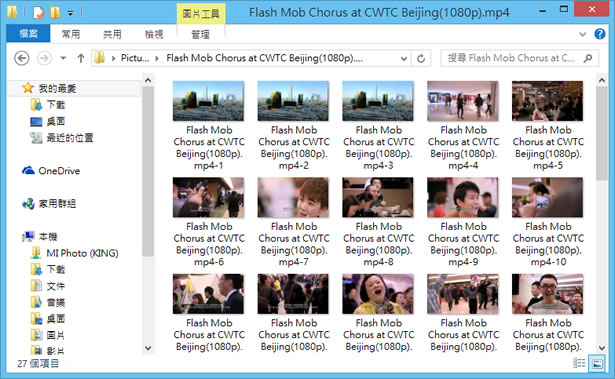Expand the address bar history dropdown
Screen dimensions: 615x379
pos(404,58)
